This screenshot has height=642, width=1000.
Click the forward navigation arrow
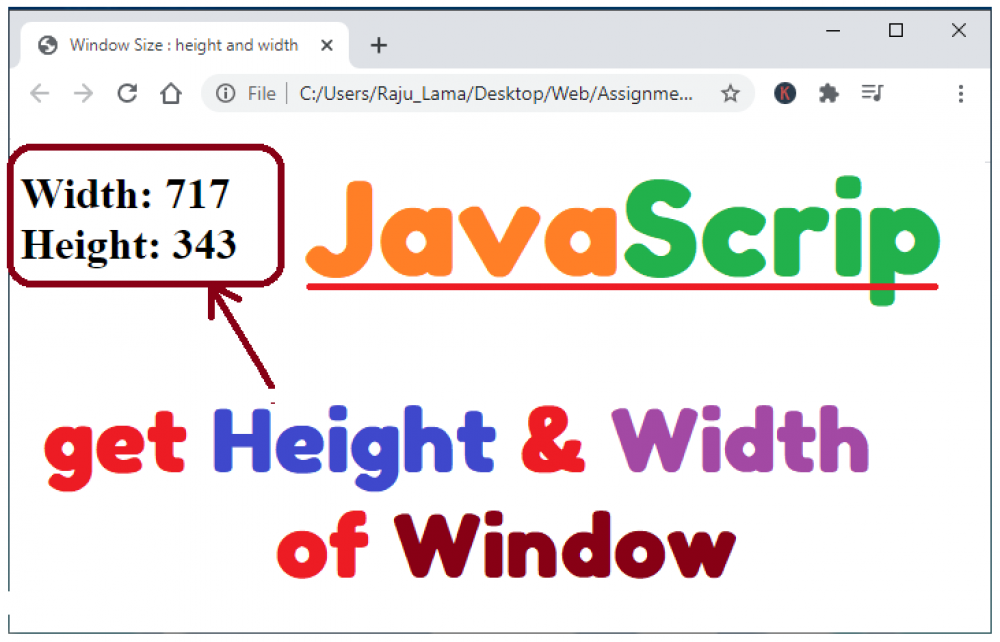pyautogui.click(x=83, y=94)
